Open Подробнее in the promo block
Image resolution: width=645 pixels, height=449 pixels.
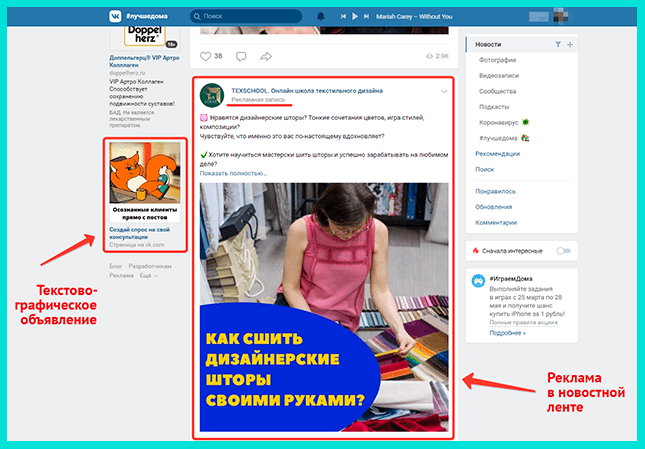pyautogui.click(x=507, y=333)
